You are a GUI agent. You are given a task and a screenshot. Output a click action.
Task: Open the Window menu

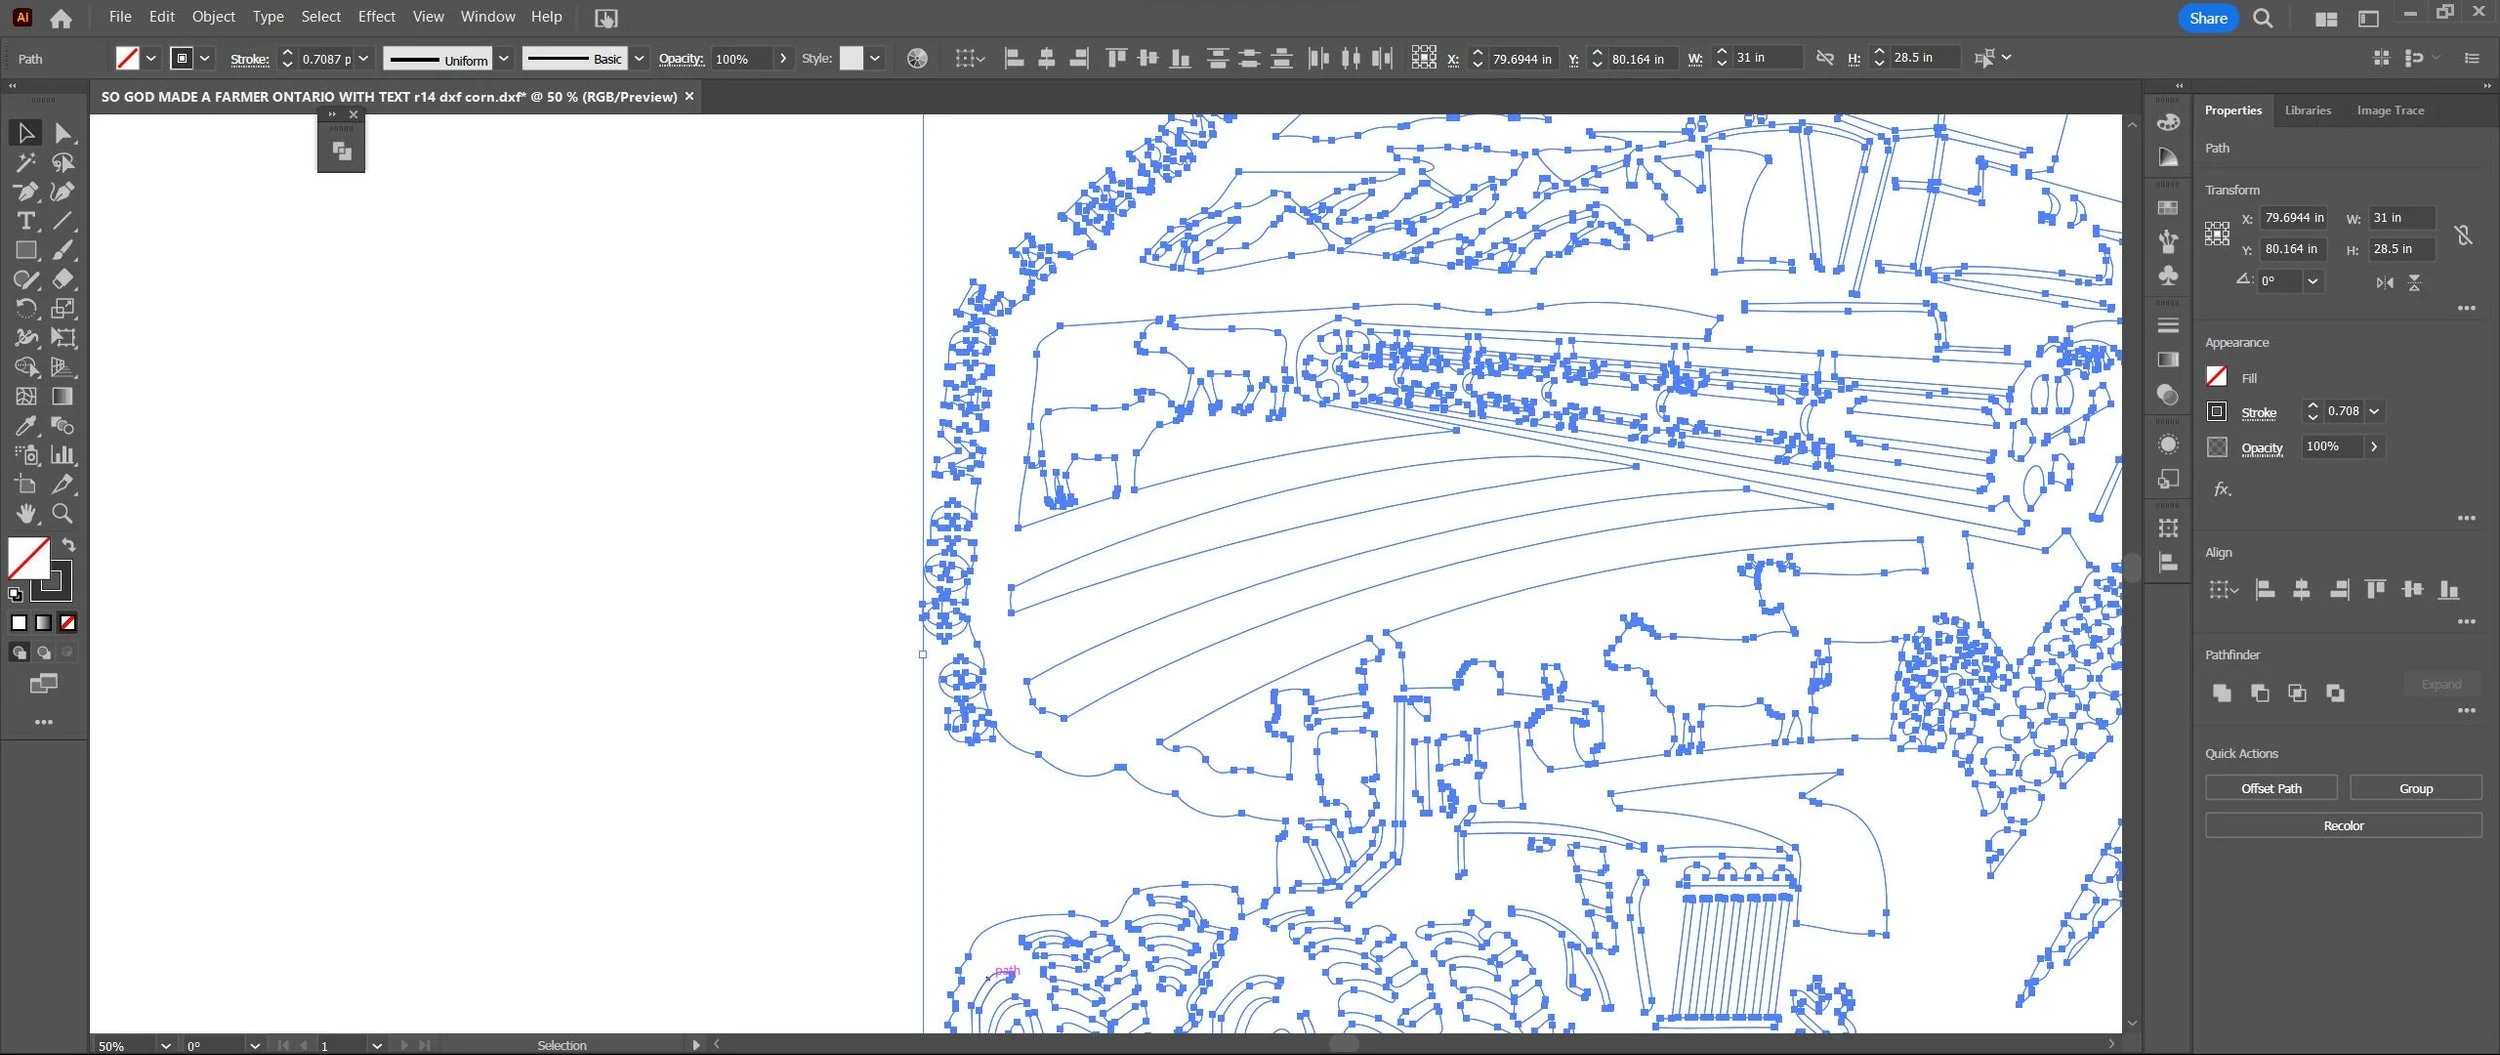[x=488, y=16]
